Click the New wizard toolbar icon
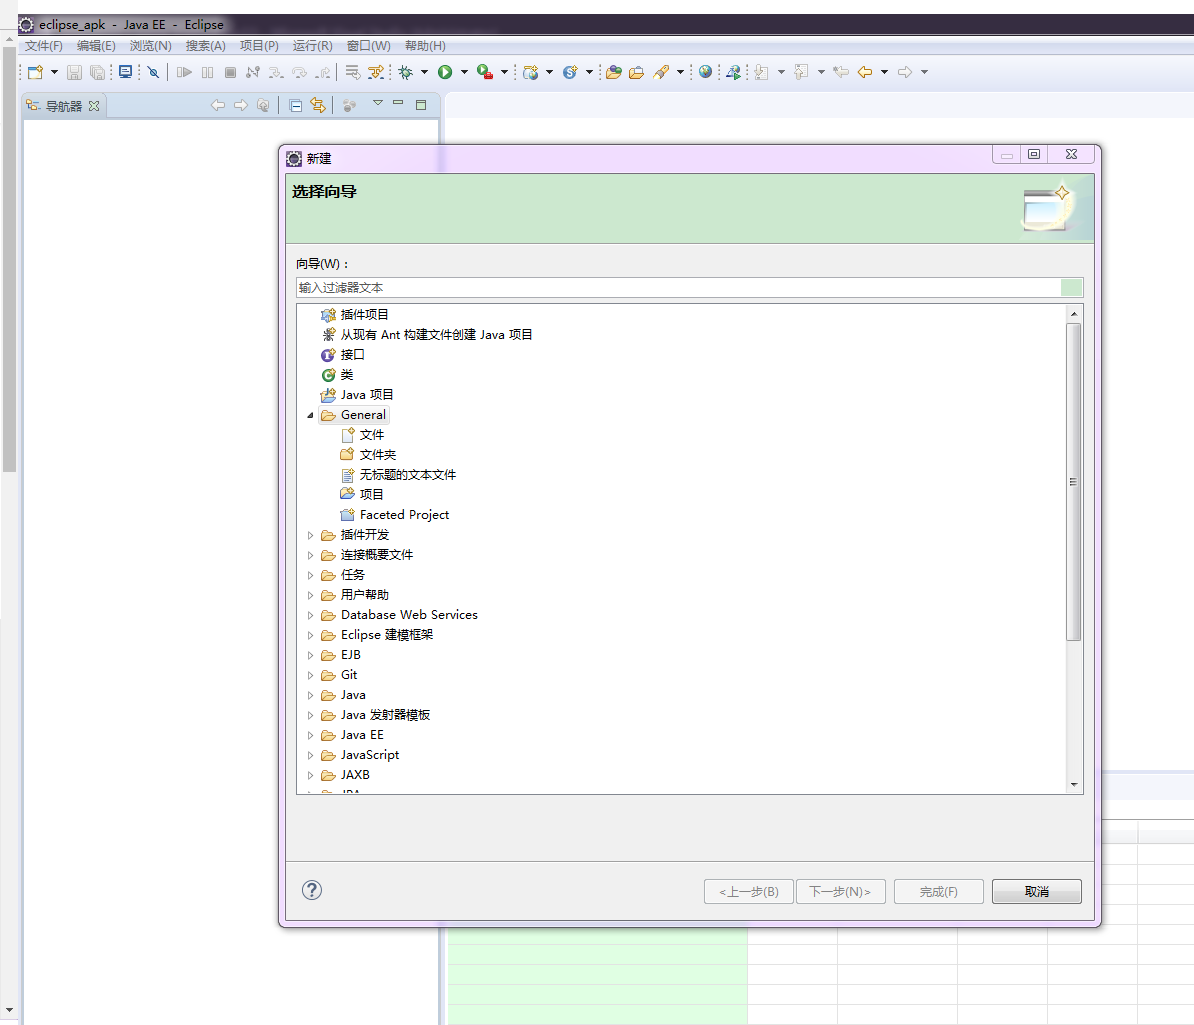Screen dimensions: 1194x1025 [35, 72]
